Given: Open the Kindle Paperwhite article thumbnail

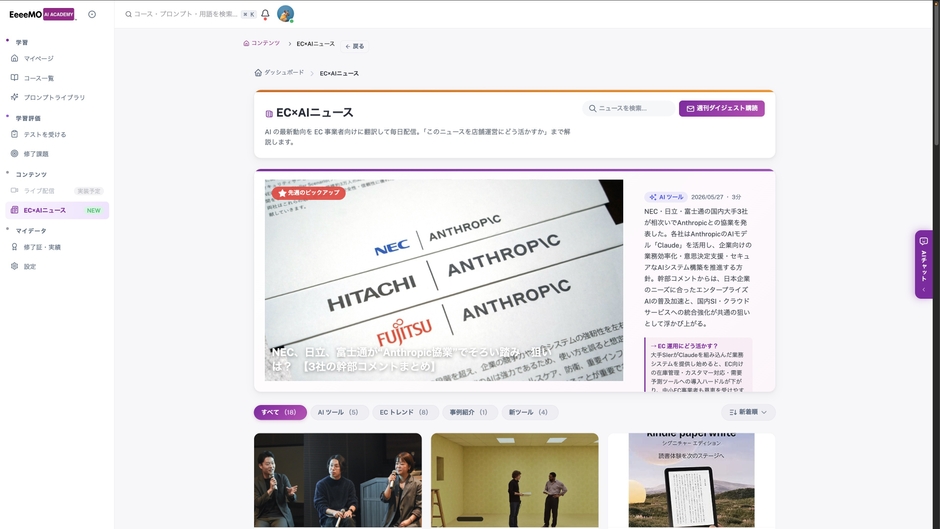Looking at the screenshot, I should point(692,480).
